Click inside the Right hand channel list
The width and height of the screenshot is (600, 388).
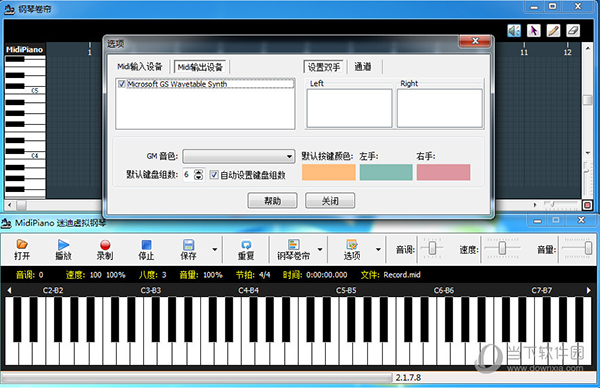[440, 108]
